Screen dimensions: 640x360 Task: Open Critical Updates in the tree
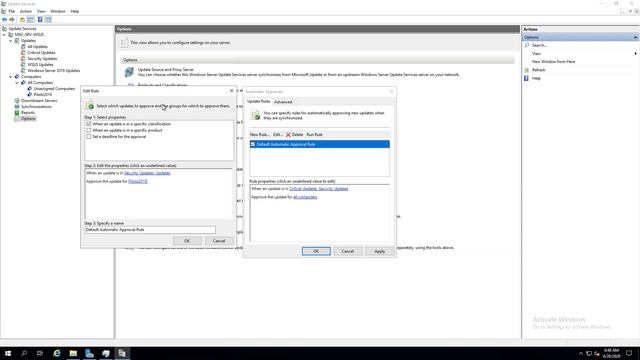click(x=41, y=53)
